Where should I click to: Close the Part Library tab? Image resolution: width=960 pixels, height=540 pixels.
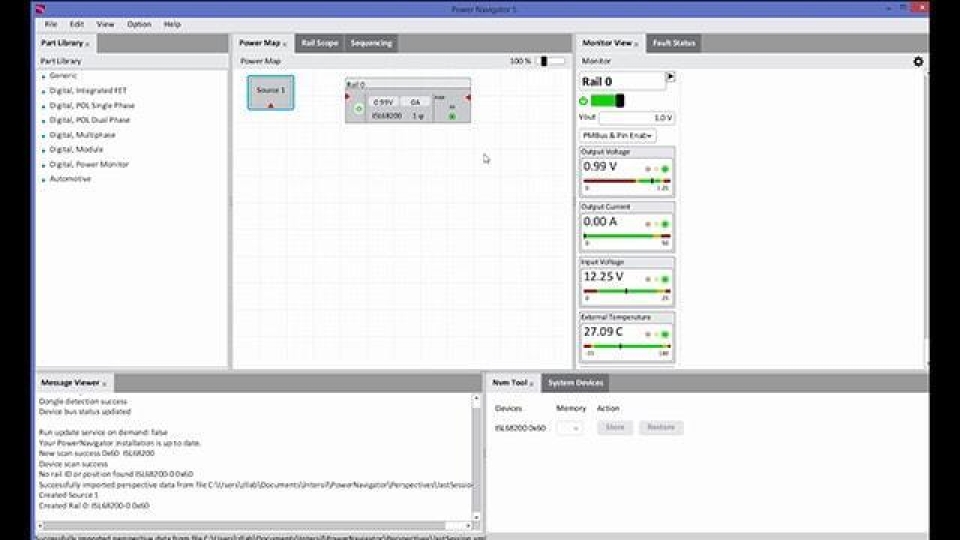tap(87, 44)
